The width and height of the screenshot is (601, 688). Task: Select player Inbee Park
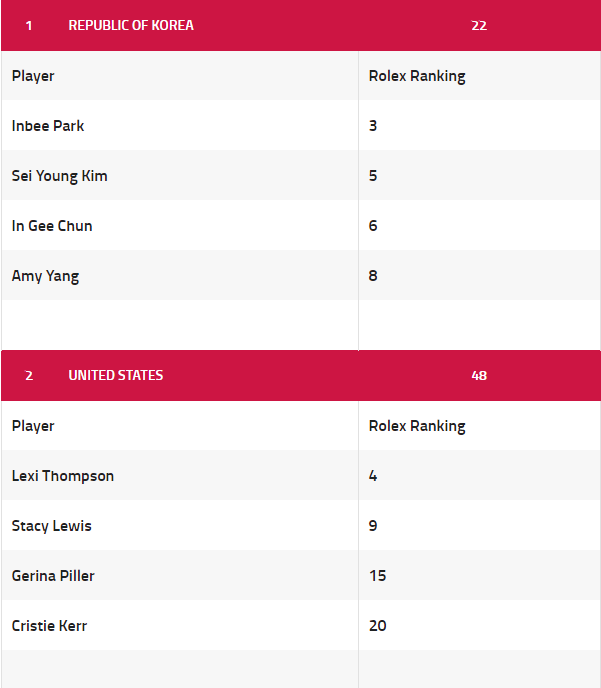coord(48,126)
